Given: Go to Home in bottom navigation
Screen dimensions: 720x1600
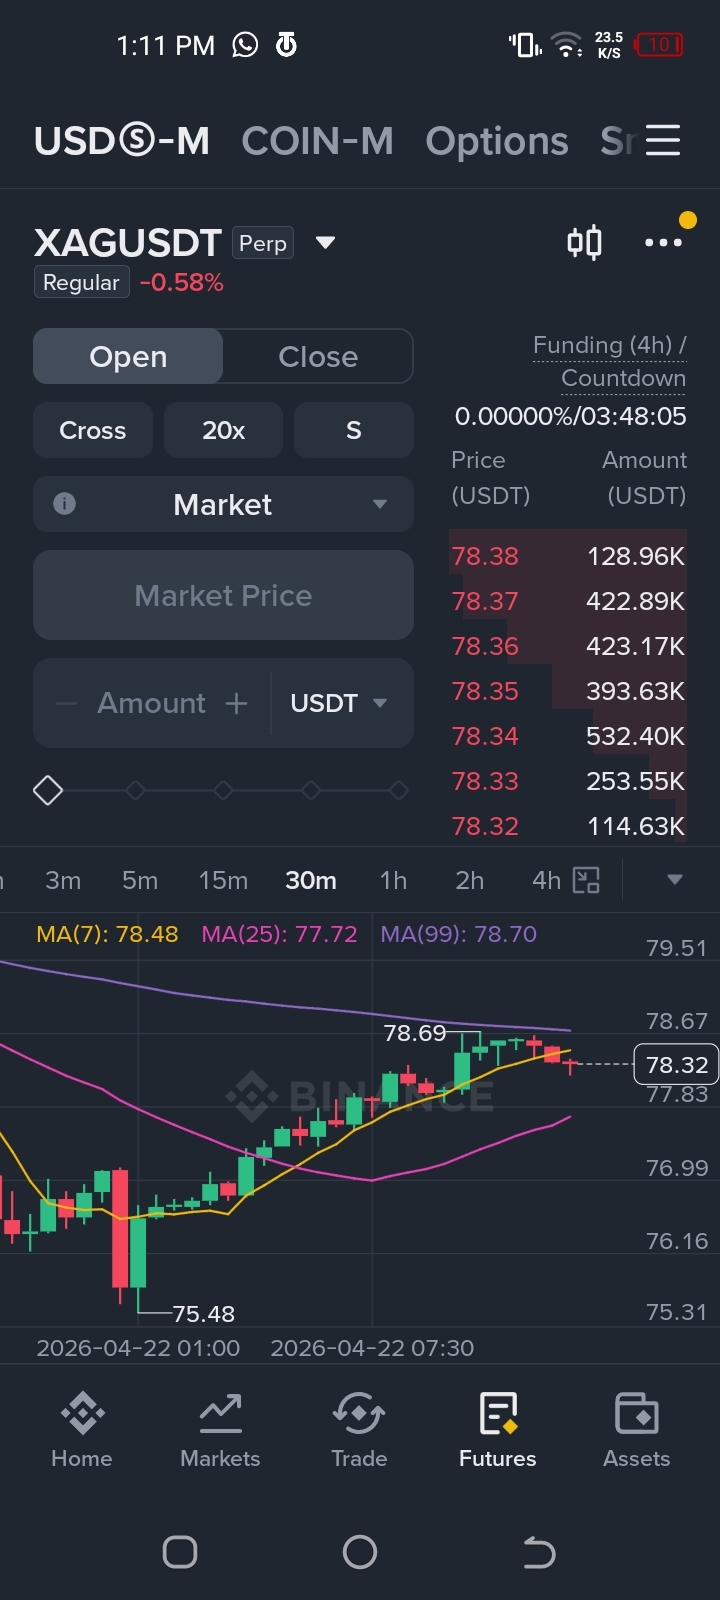Looking at the screenshot, I should (x=82, y=1430).
